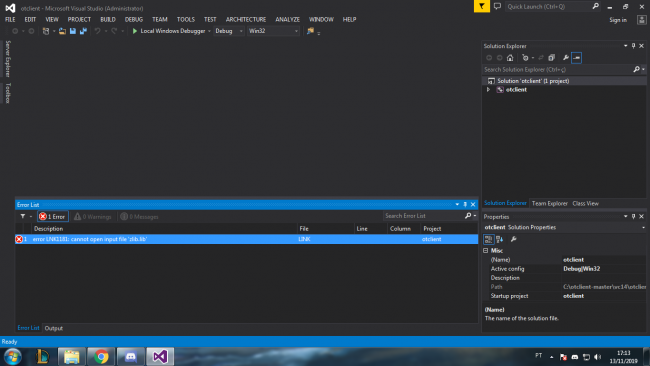650x366 pixels.
Task: Expand the otclient project node
Action: click(488, 90)
